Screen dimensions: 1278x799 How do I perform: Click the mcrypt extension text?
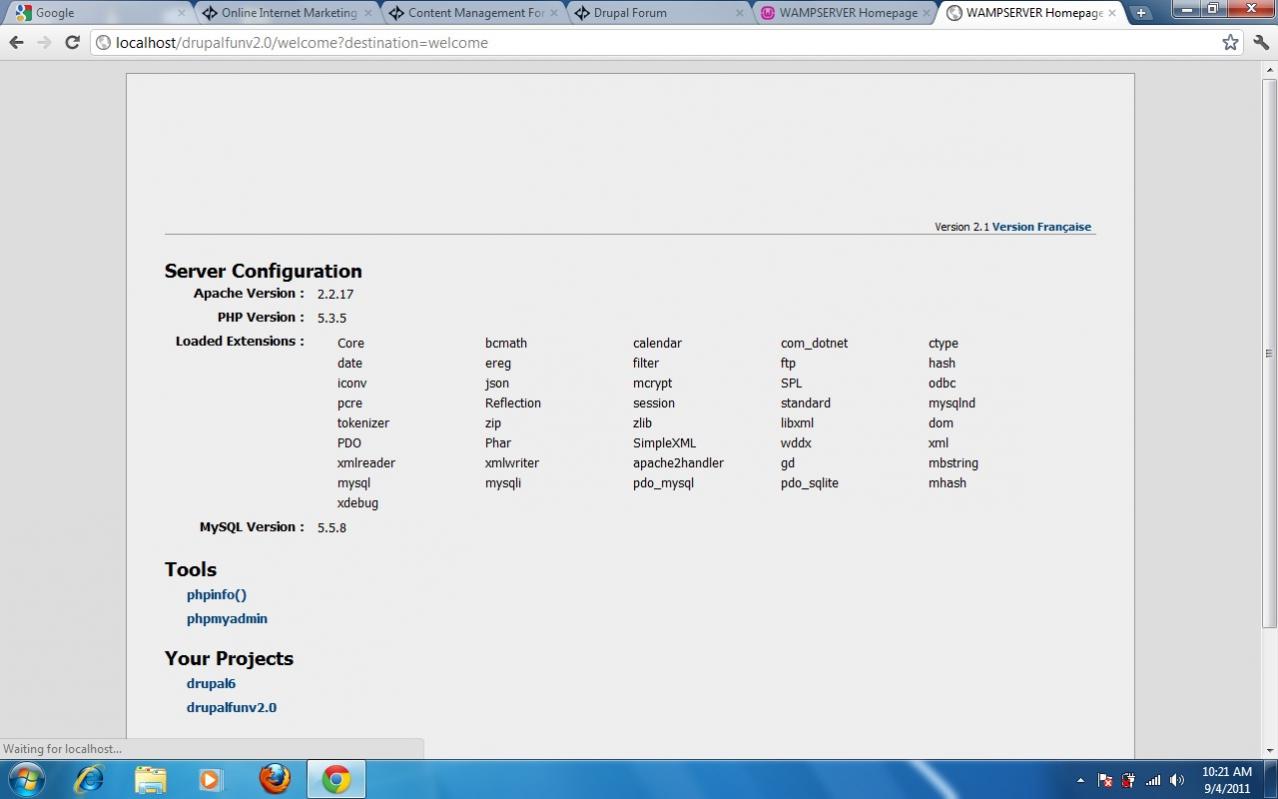click(x=652, y=383)
